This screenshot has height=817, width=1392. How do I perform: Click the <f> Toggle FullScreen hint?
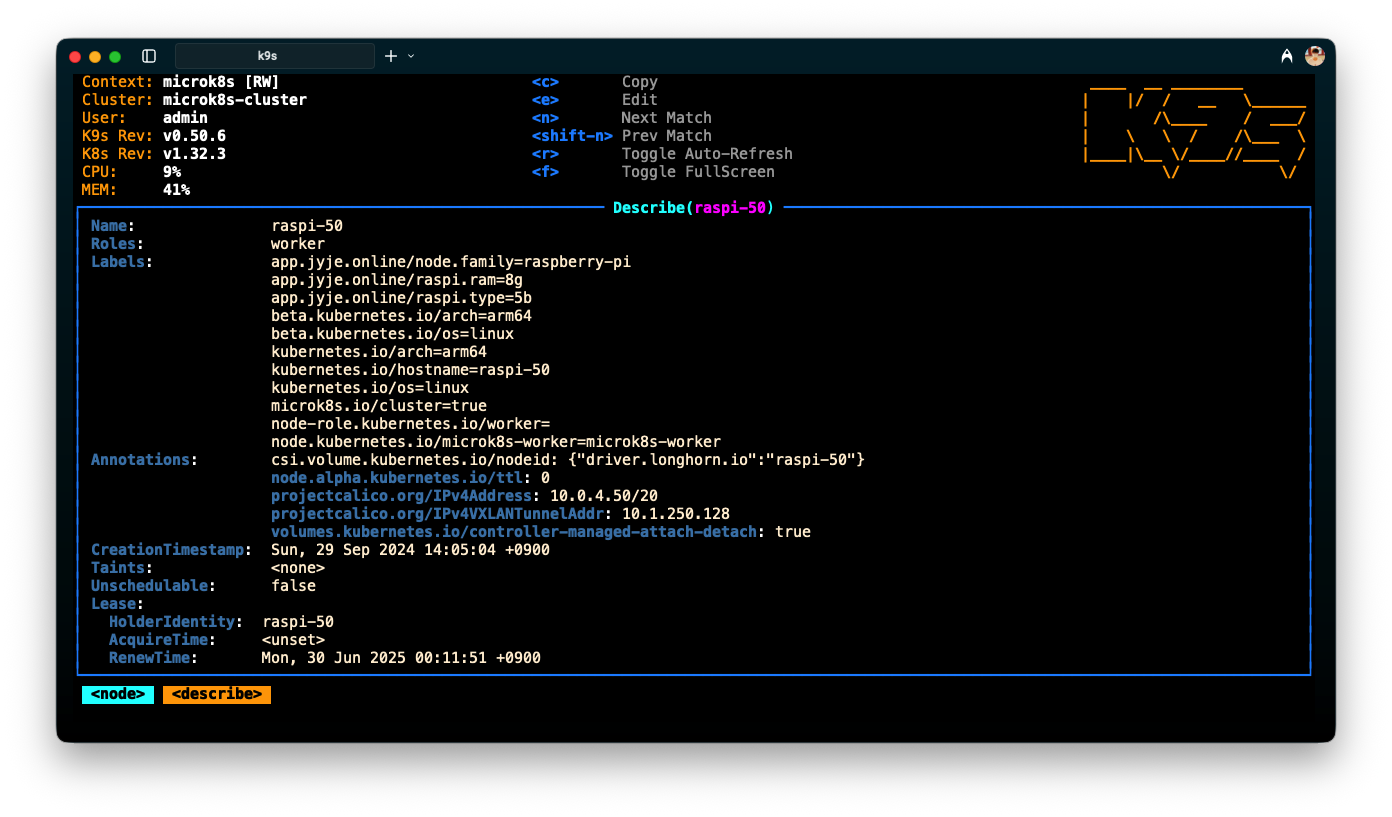(653, 172)
